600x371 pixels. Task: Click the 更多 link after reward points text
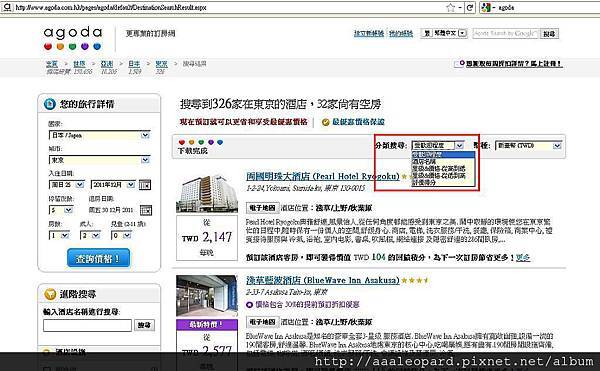[x=523, y=258]
